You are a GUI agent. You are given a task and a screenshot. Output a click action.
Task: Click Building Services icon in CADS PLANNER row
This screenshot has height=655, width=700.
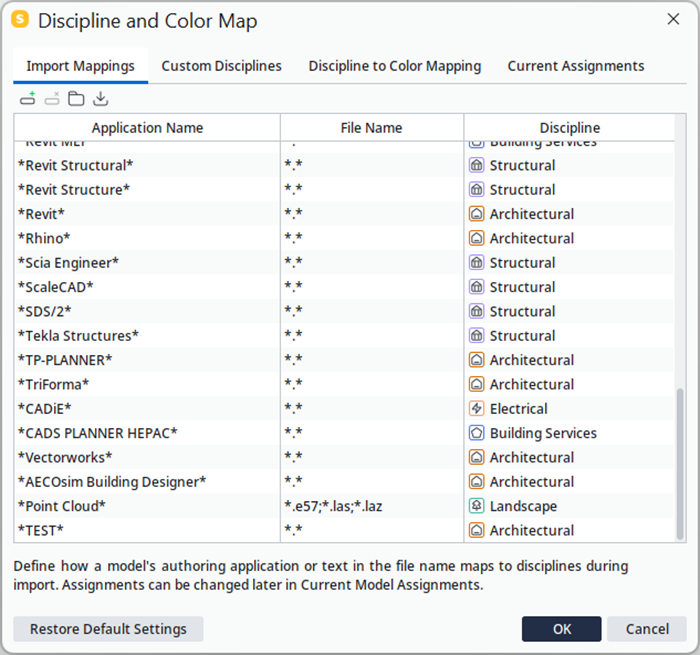click(x=476, y=433)
